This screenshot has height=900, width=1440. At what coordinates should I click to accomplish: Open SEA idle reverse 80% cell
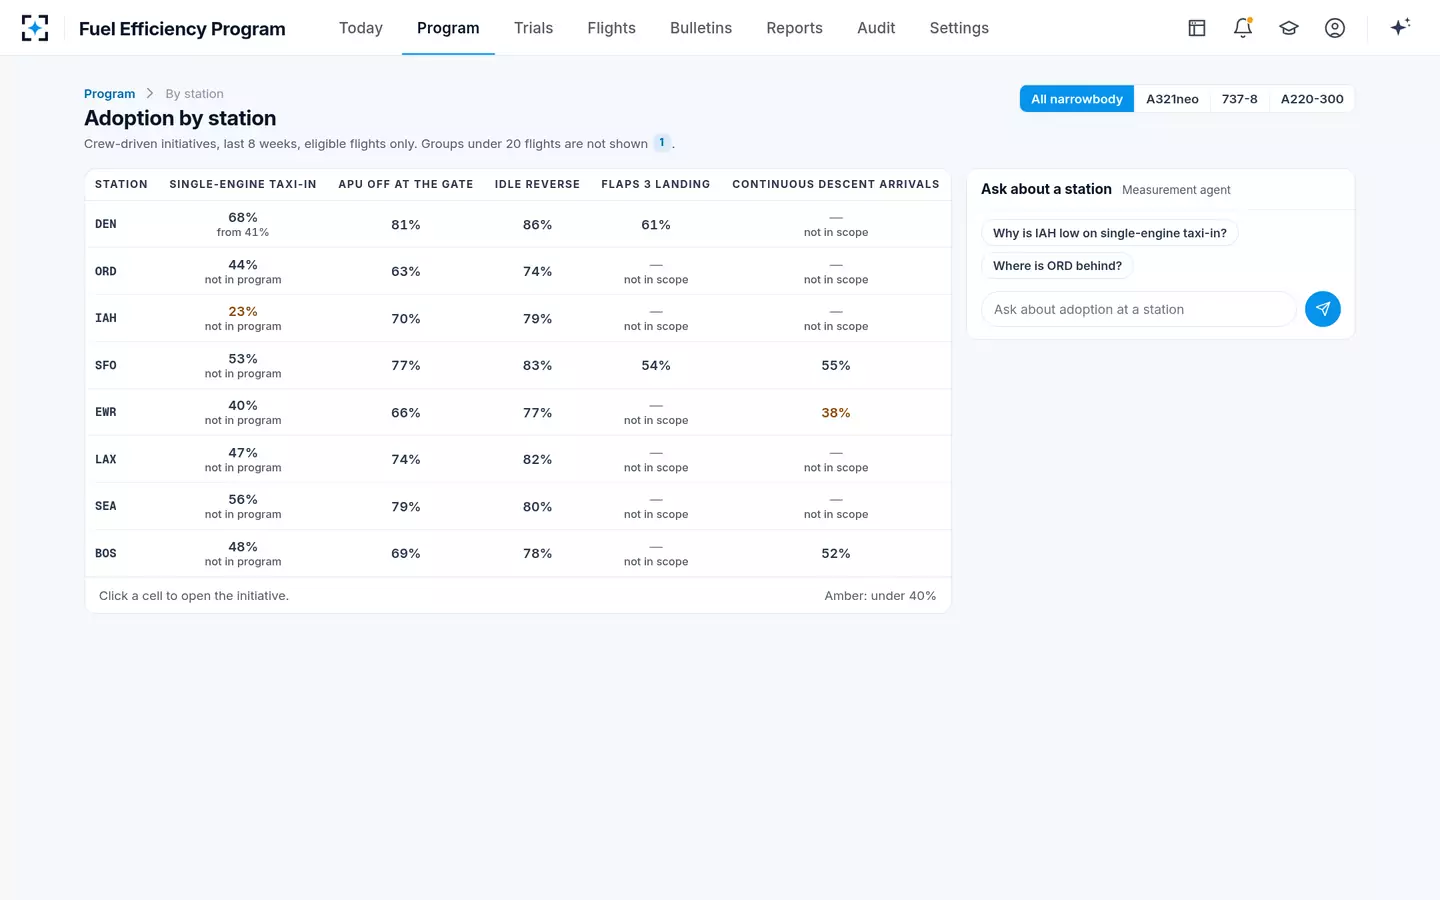[537, 506]
